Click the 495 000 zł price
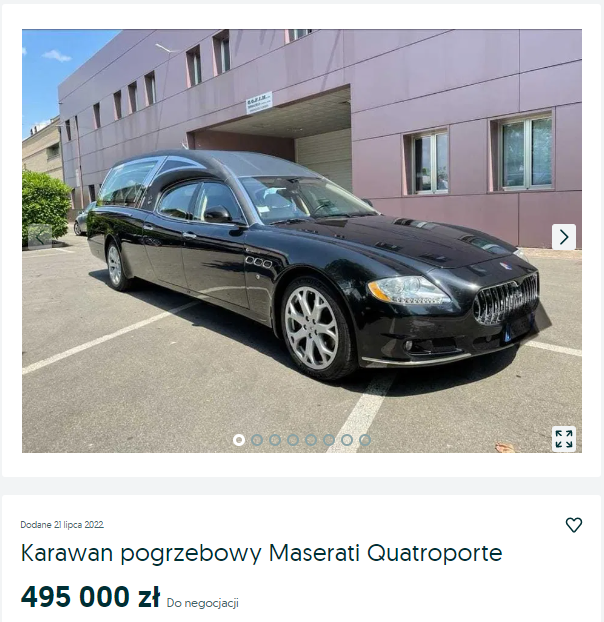 tap(90, 597)
